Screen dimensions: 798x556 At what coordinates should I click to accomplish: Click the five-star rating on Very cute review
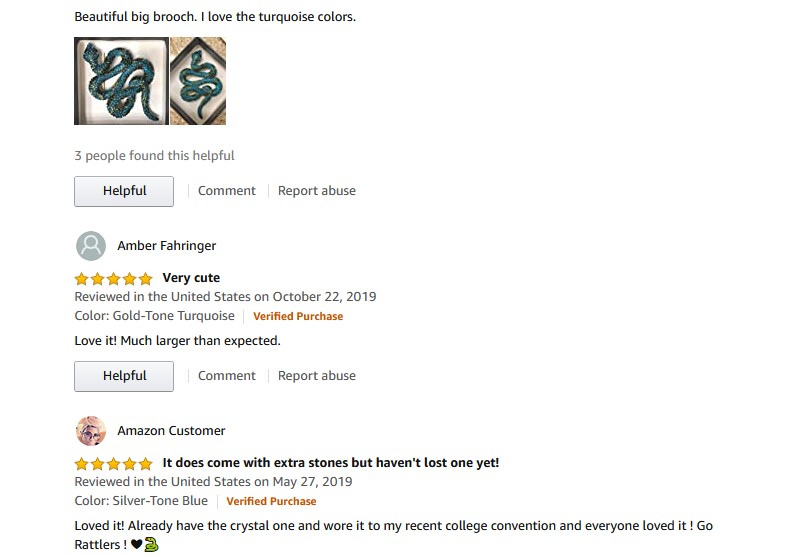pos(113,279)
